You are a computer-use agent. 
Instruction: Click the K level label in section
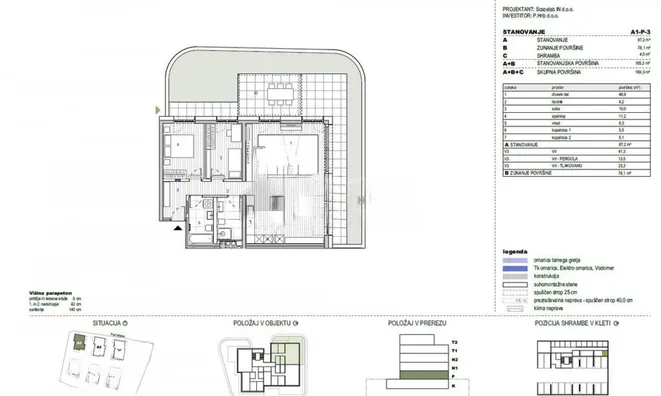click(x=454, y=386)
